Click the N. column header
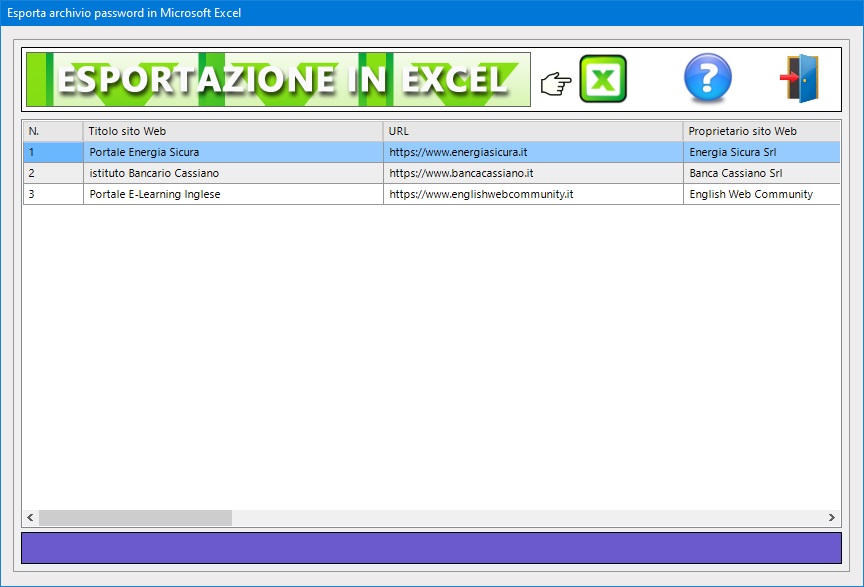The width and height of the screenshot is (864, 587). 53,131
